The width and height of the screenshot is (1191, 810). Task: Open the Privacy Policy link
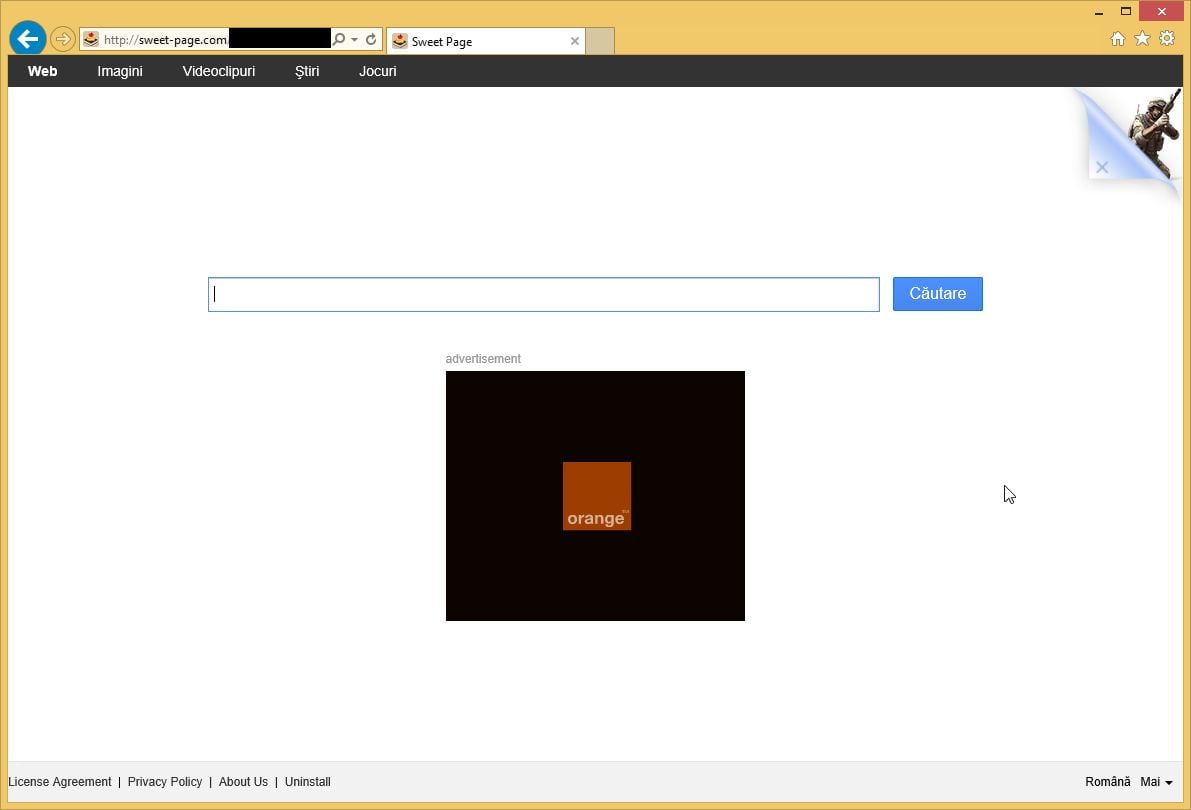165,782
